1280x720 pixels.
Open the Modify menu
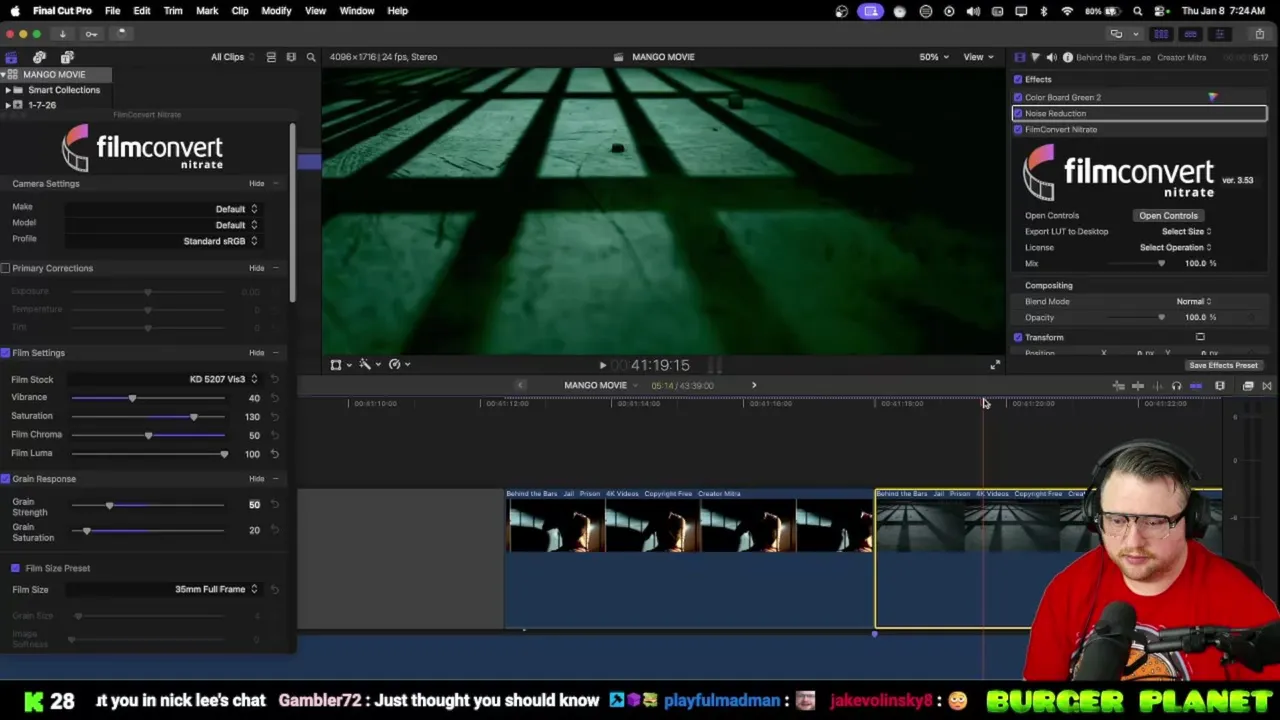[276, 11]
